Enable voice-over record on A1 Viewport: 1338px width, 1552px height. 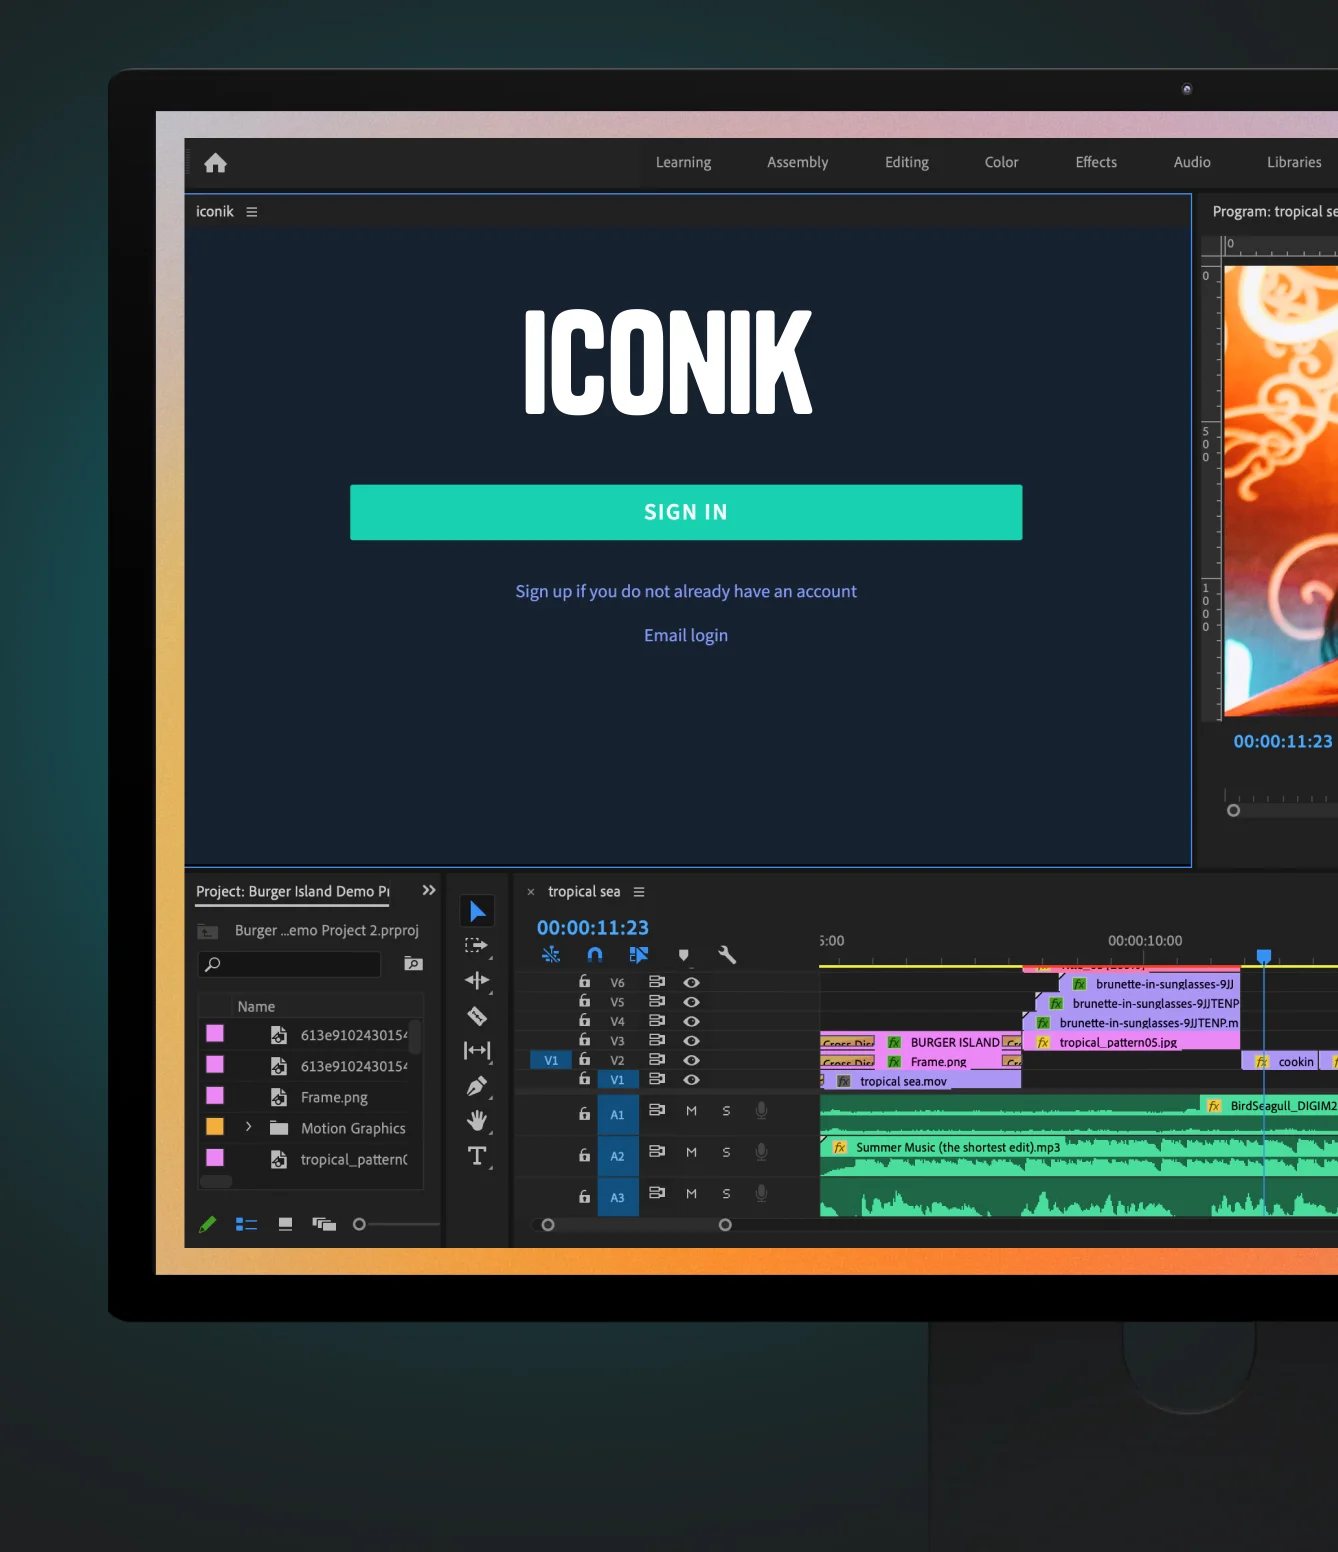pyautogui.click(x=761, y=1110)
